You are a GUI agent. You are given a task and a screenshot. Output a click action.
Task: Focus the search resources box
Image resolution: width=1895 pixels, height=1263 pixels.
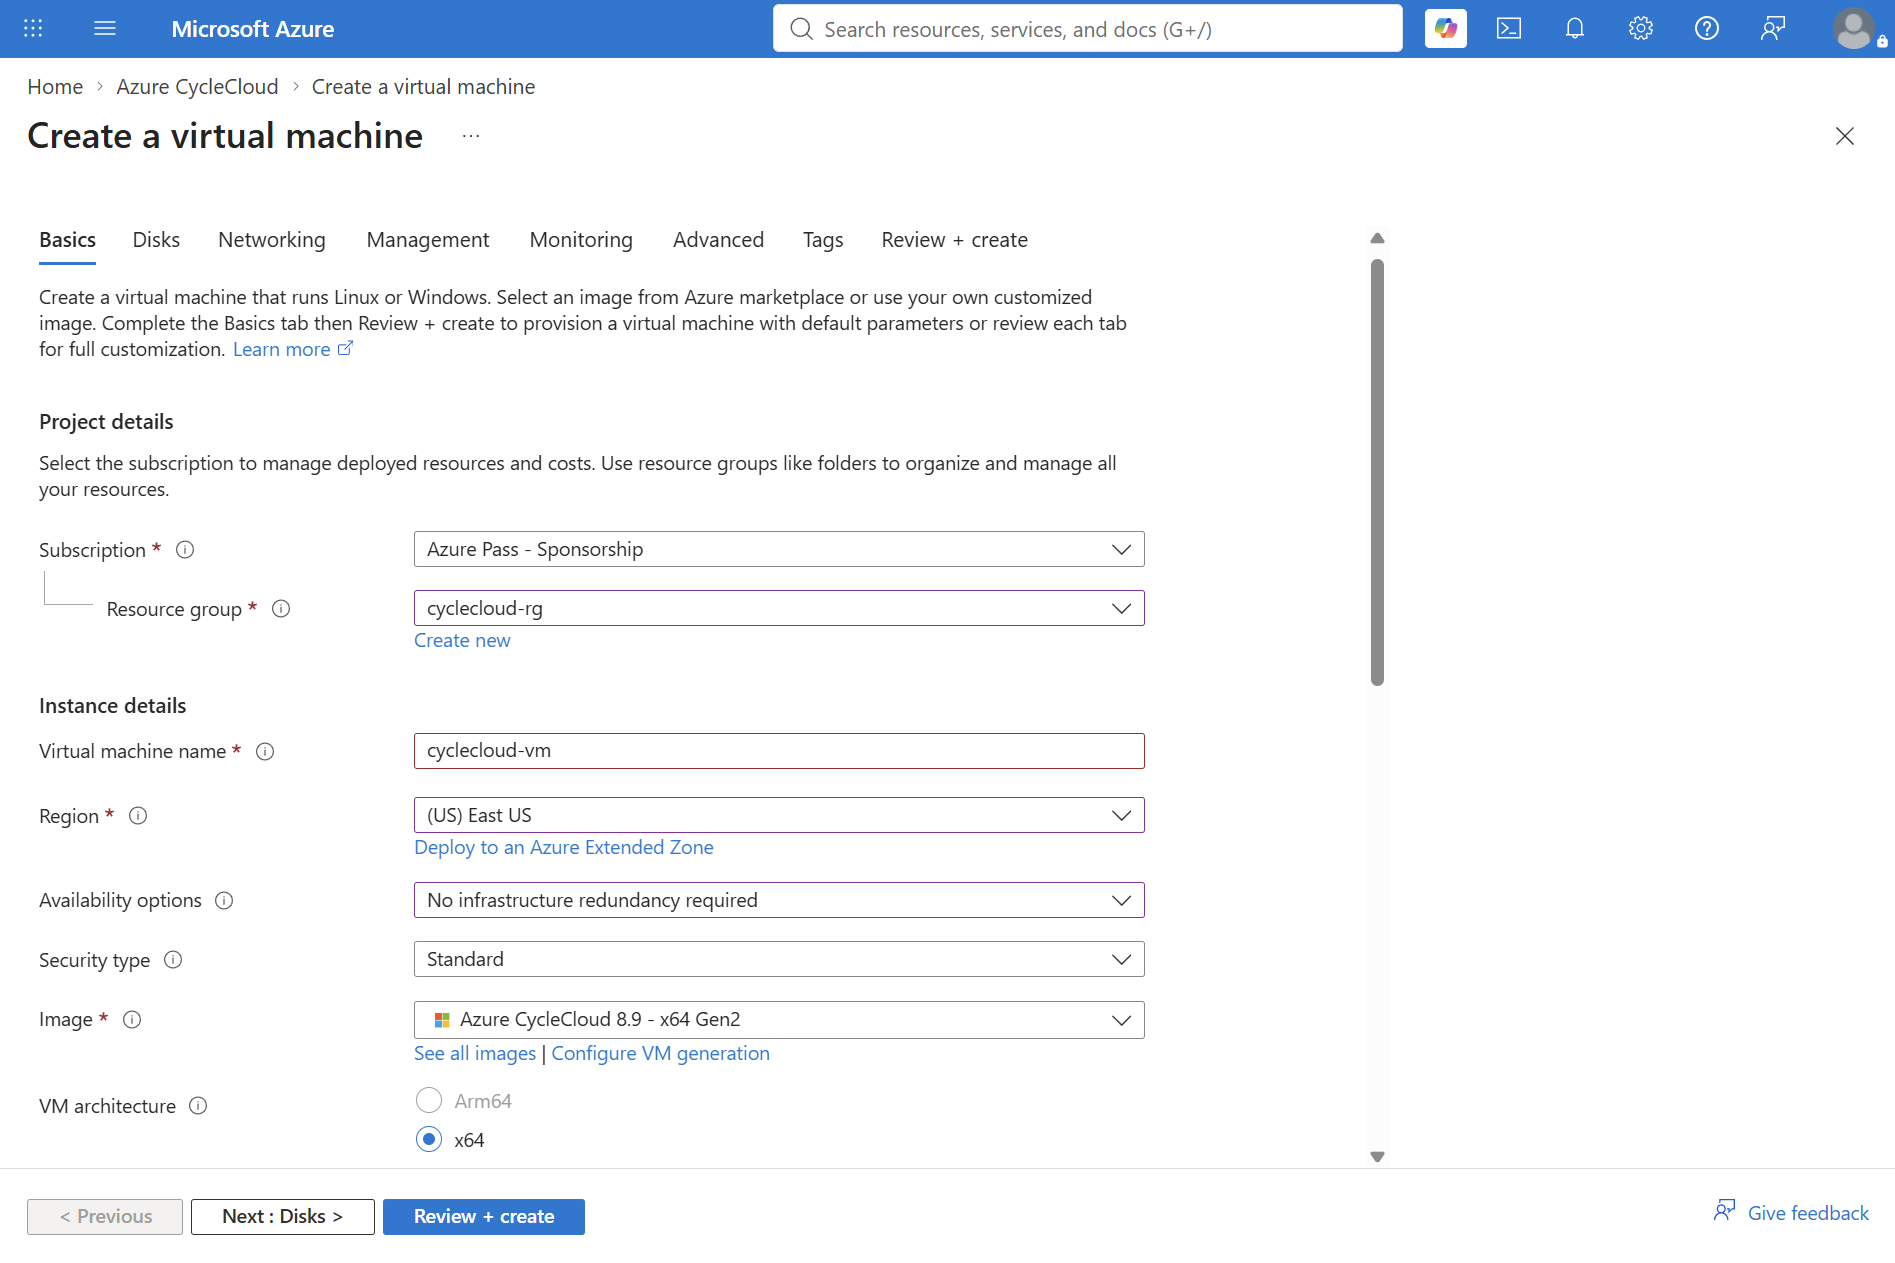pos(1087,29)
